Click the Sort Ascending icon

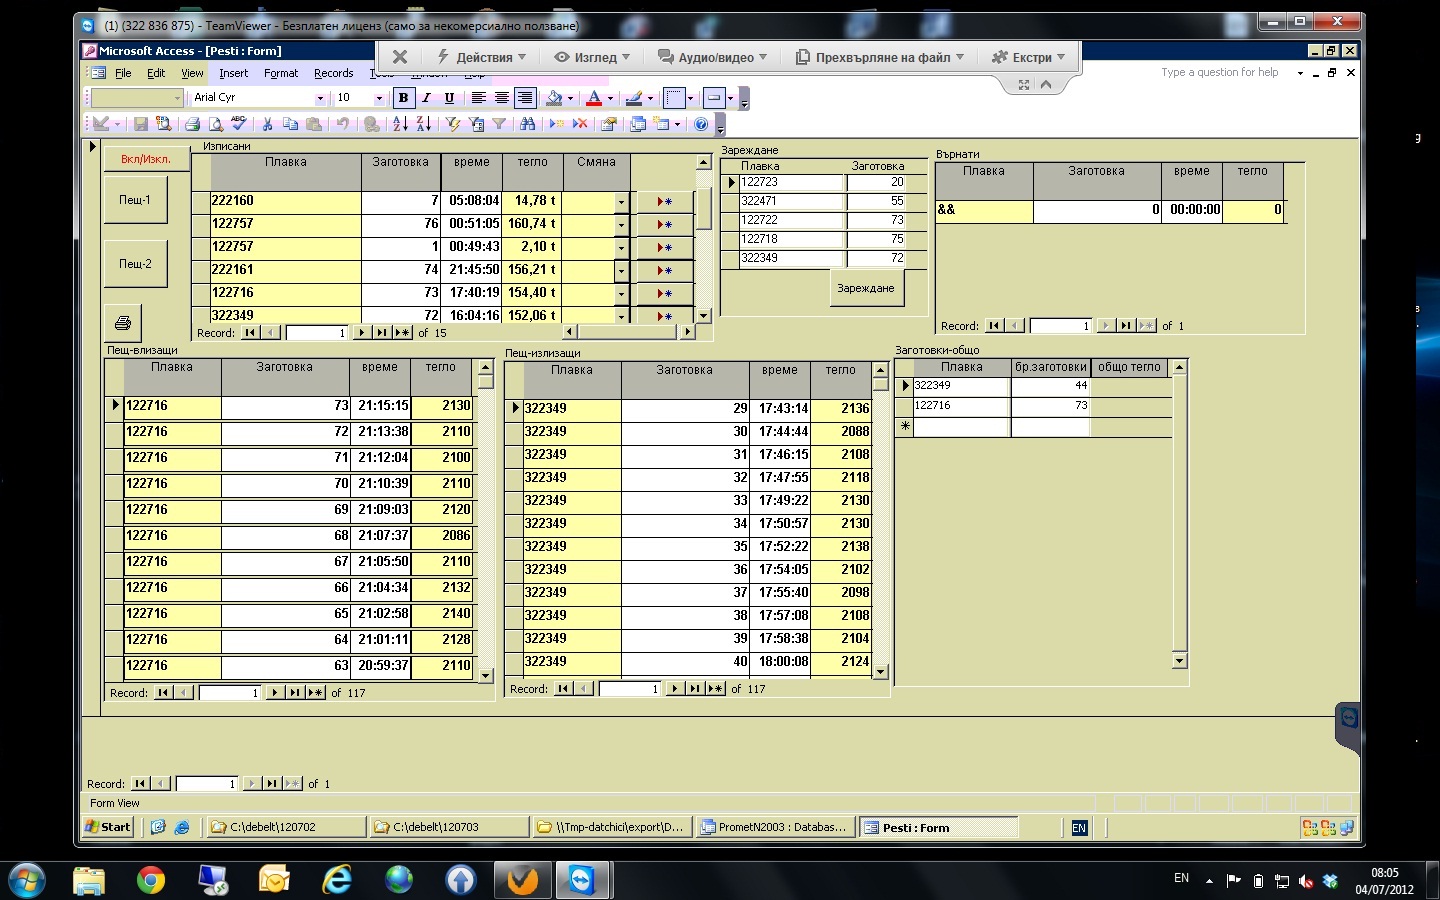pyautogui.click(x=400, y=124)
